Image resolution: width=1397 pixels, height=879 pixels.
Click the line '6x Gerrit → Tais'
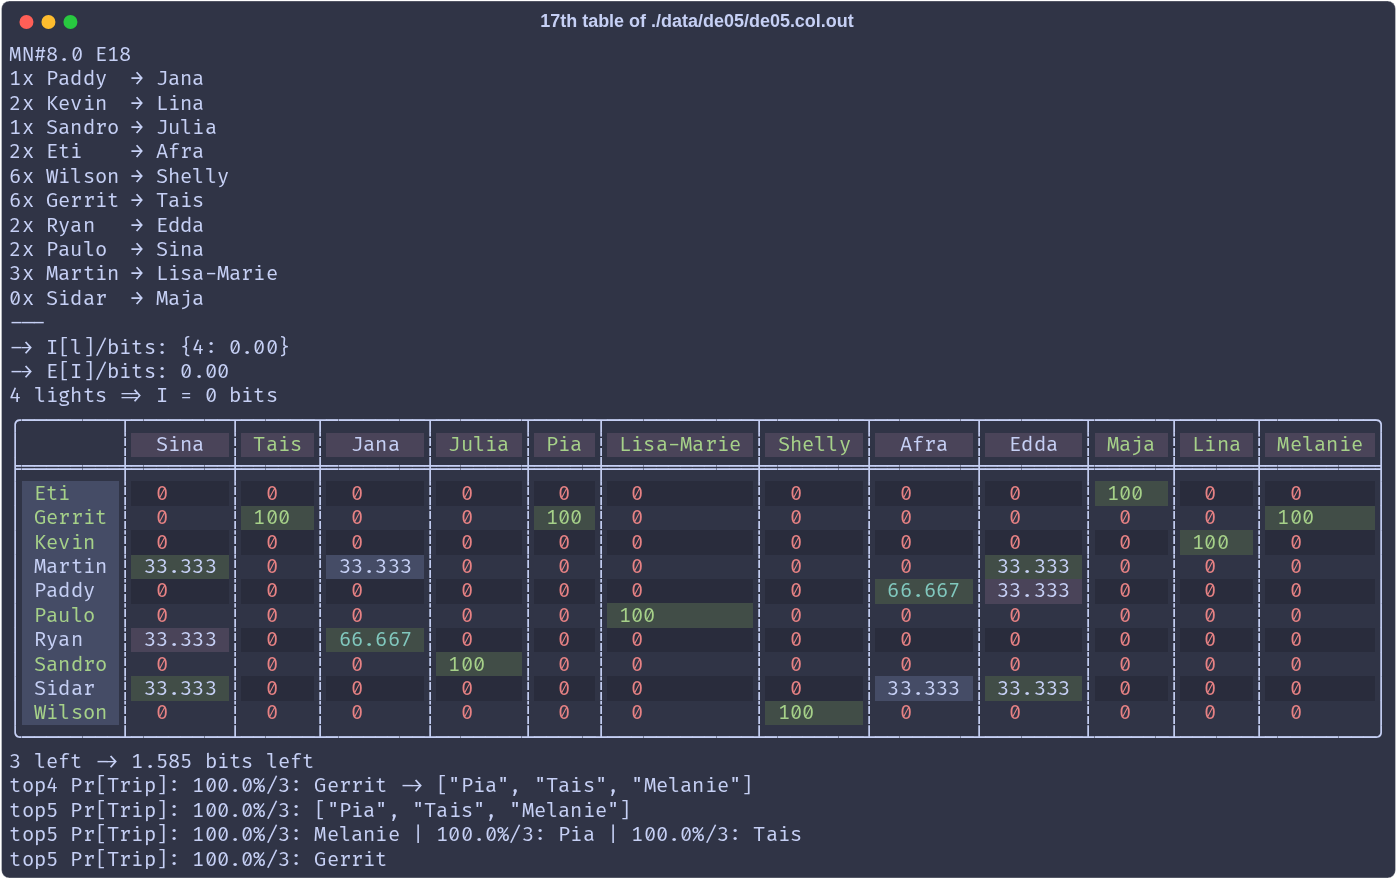pos(107,200)
